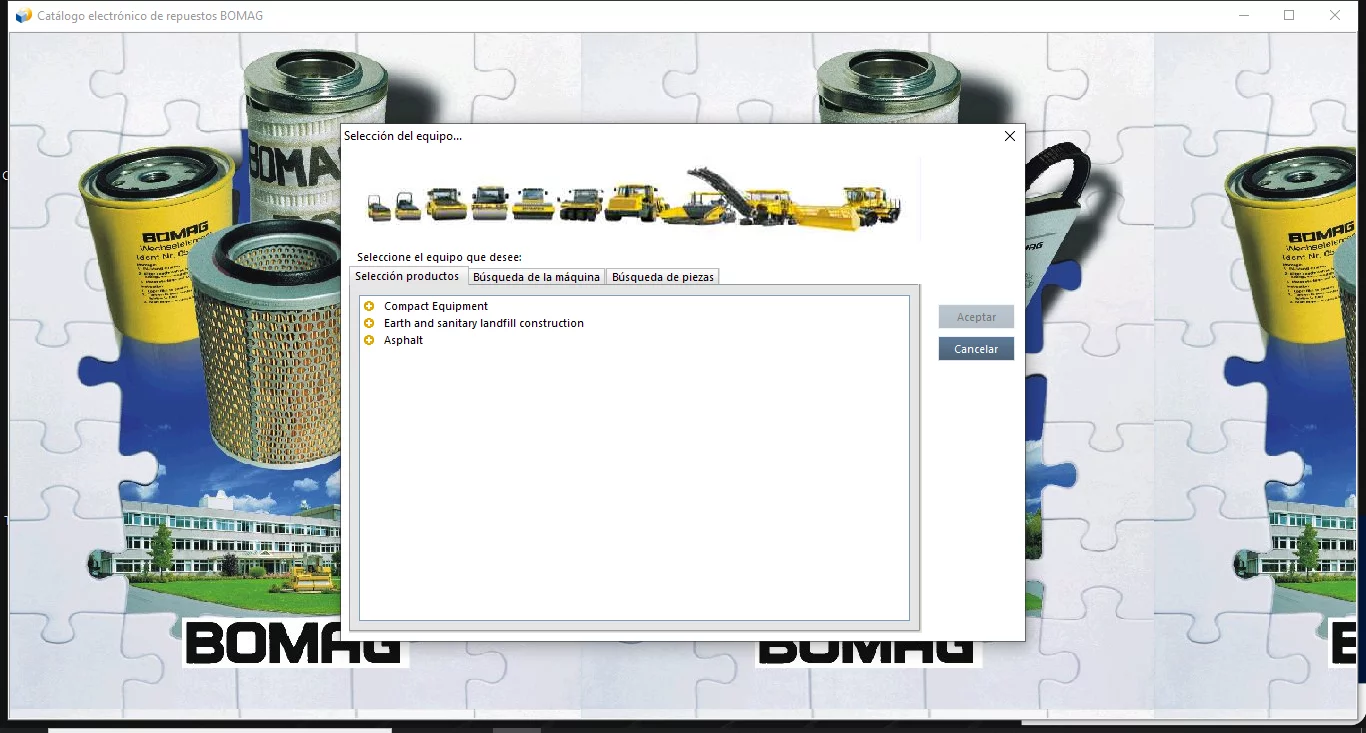This screenshot has width=1366, height=733.
Task: Expand the Compact Equipment category
Action: 369,305
